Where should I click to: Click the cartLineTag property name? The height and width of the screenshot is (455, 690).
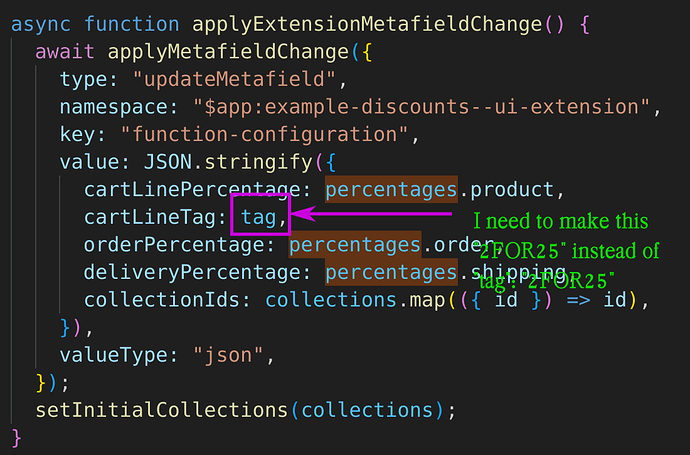pyautogui.click(x=150, y=217)
